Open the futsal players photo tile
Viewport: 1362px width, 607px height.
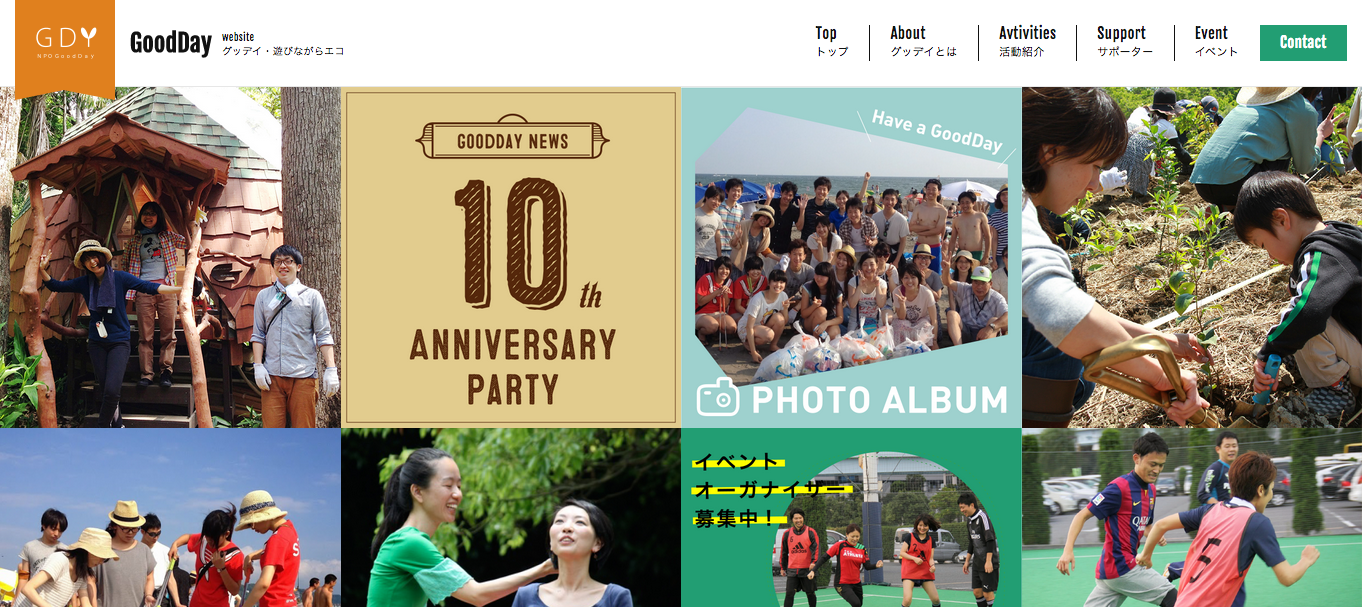click(x=1192, y=518)
